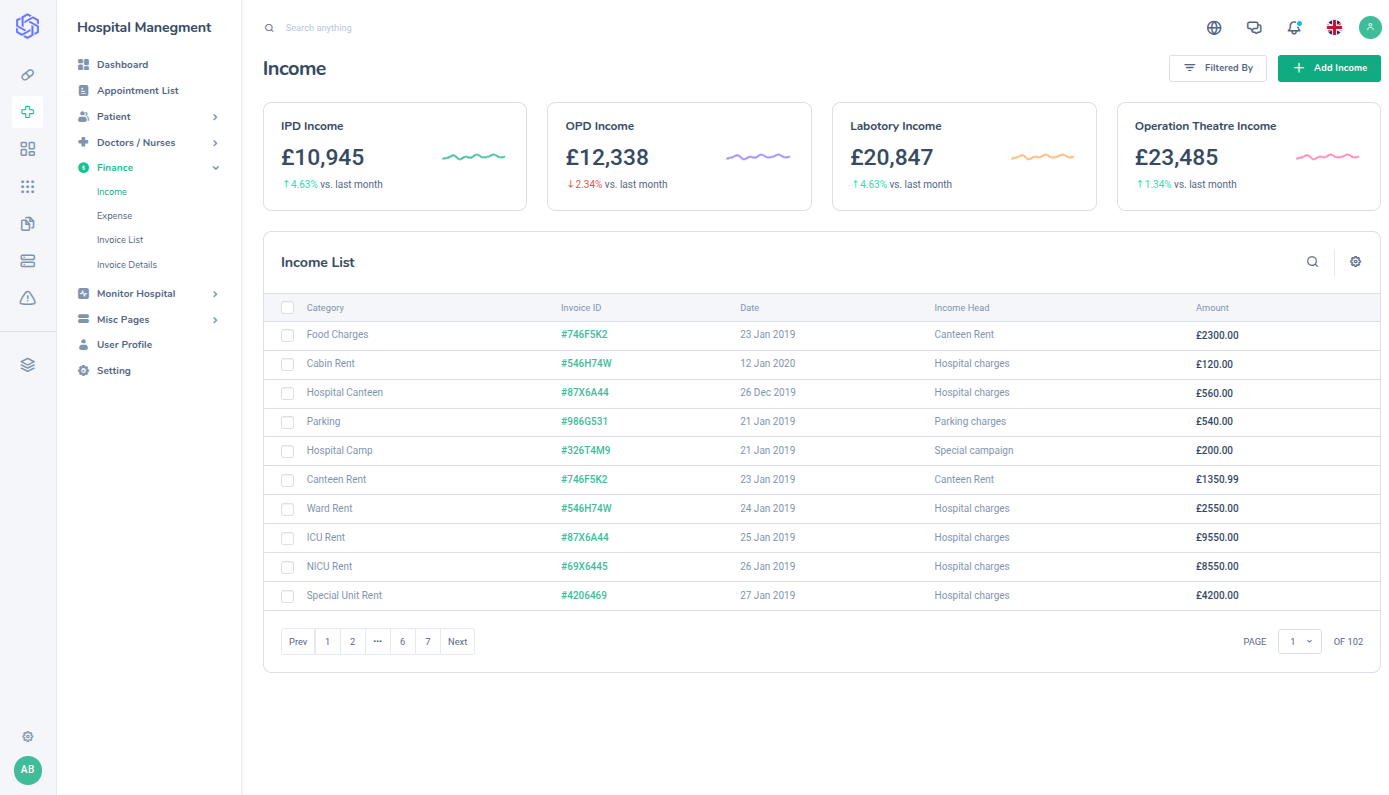Expand the Patient menu chevron
Viewport: 1389px width, 795px height.
click(215, 117)
